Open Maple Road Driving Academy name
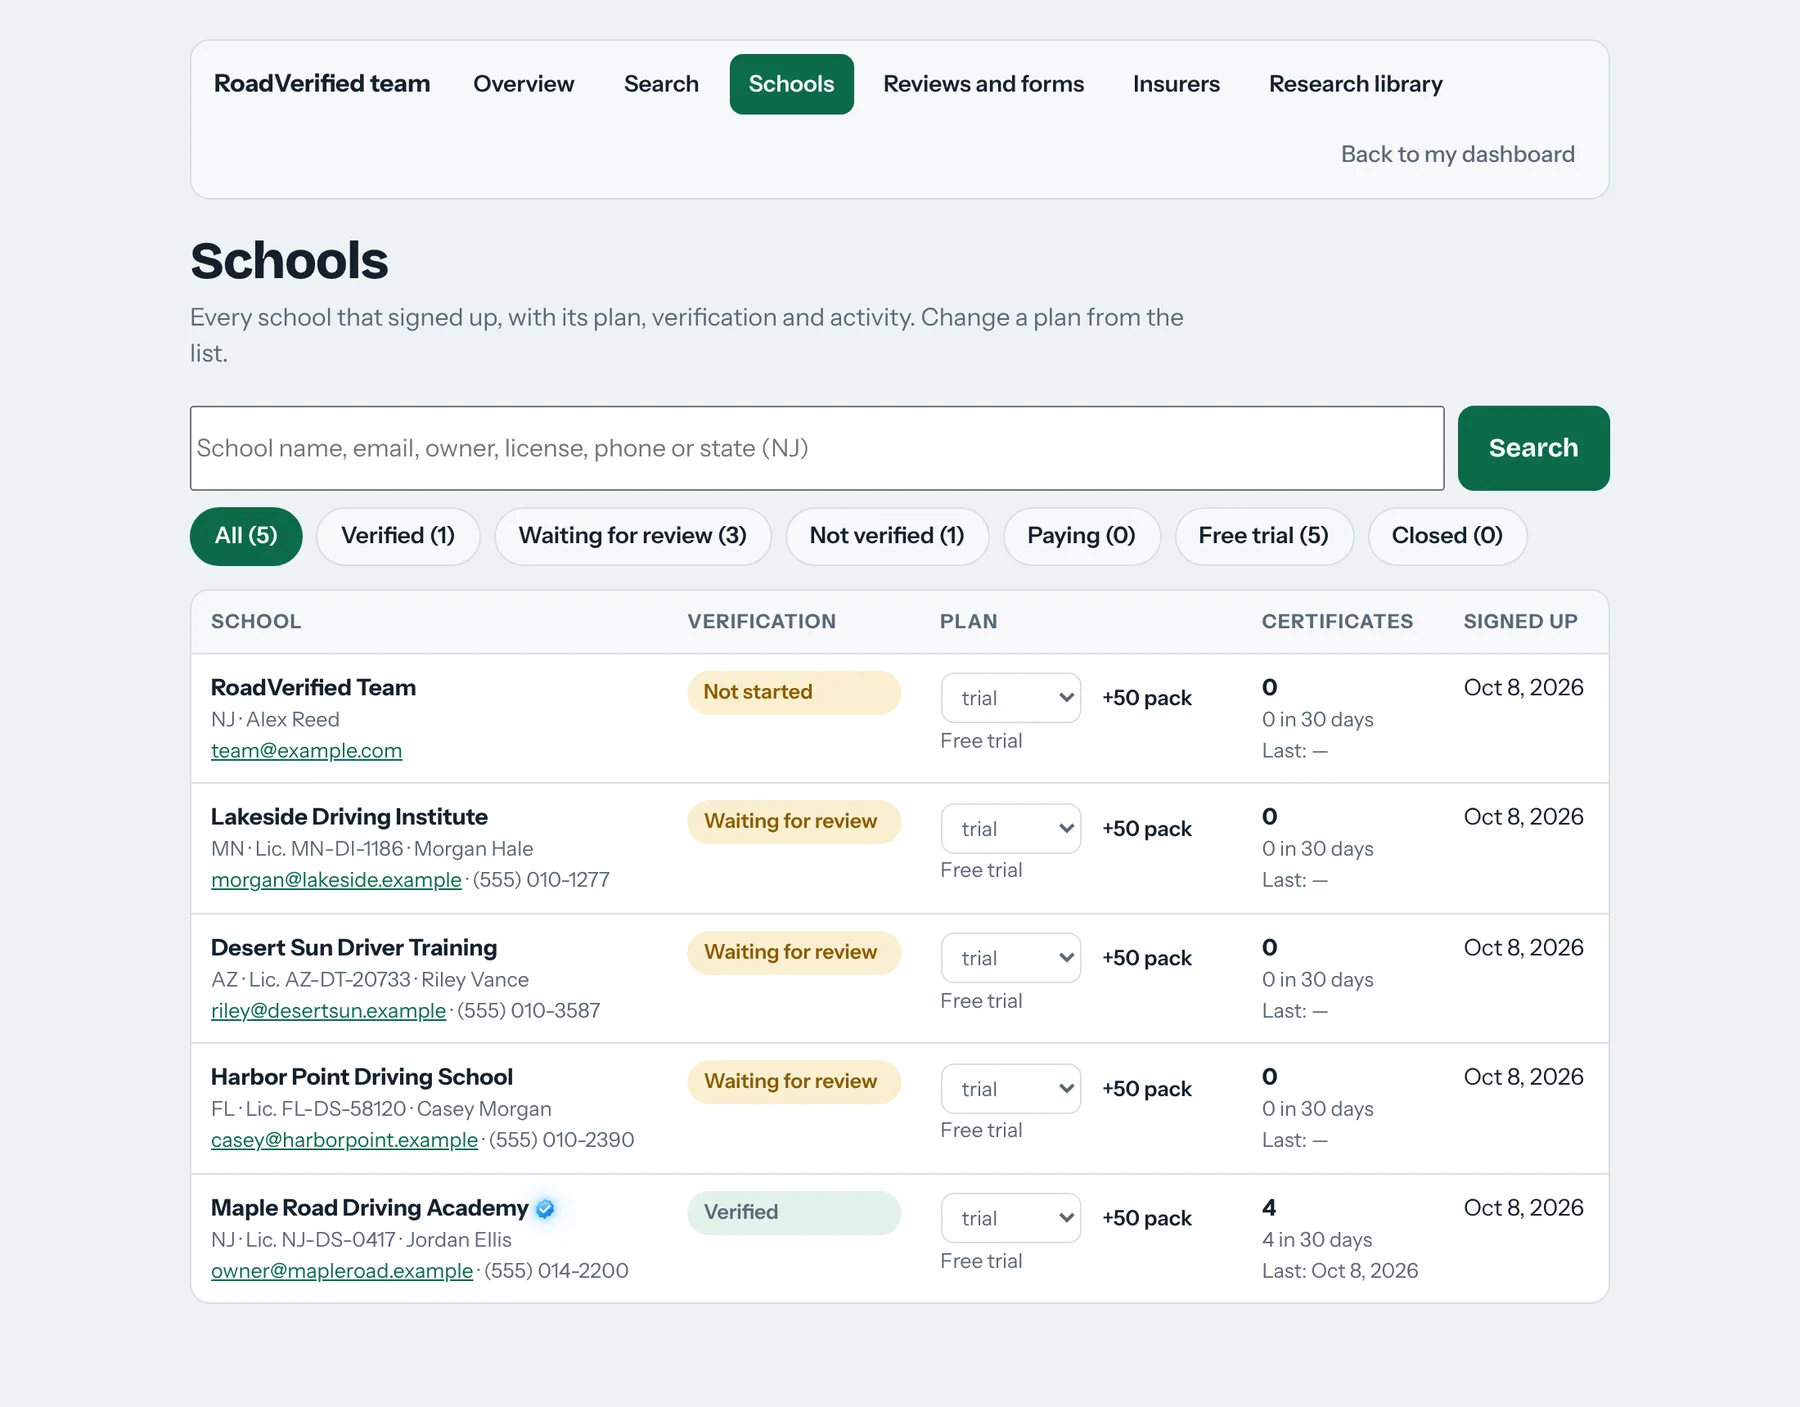 pyautogui.click(x=369, y=1208)
